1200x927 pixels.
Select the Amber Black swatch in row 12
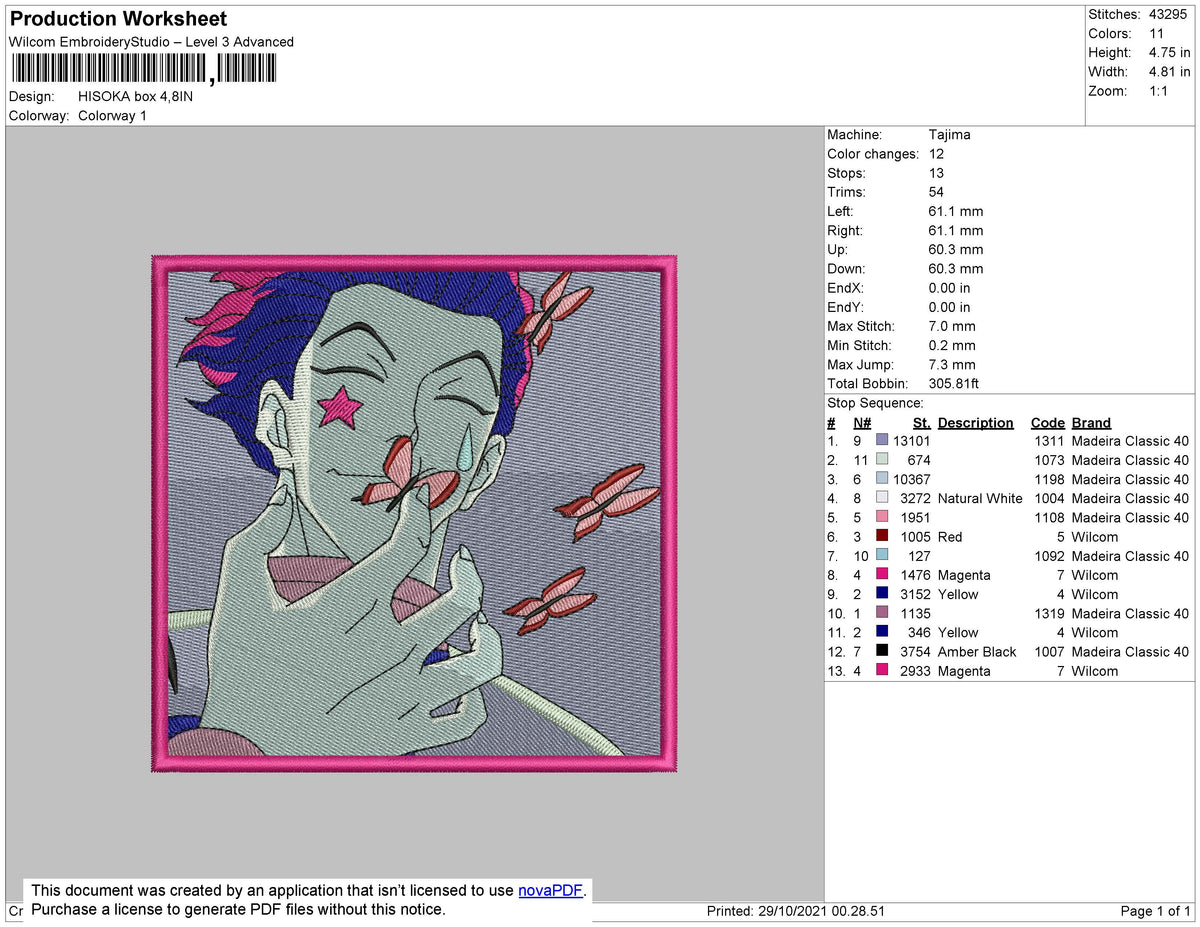881,652
